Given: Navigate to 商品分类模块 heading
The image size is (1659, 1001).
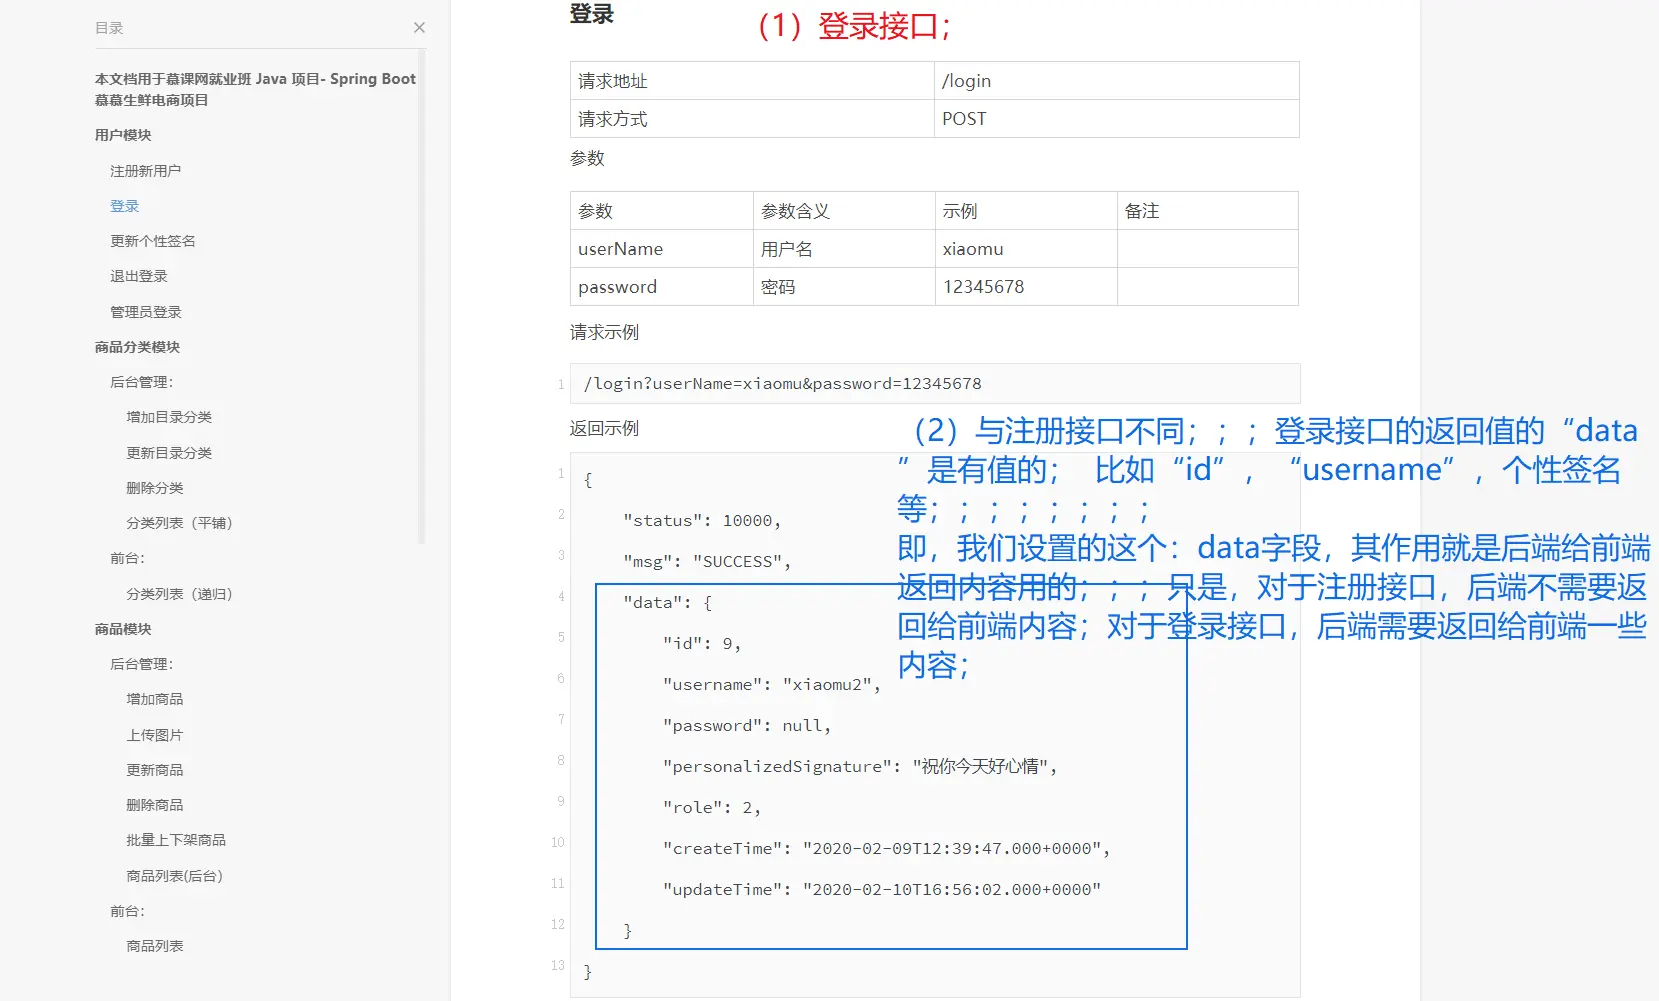Looking at the screenshot, I should click(x=137, y=347).
